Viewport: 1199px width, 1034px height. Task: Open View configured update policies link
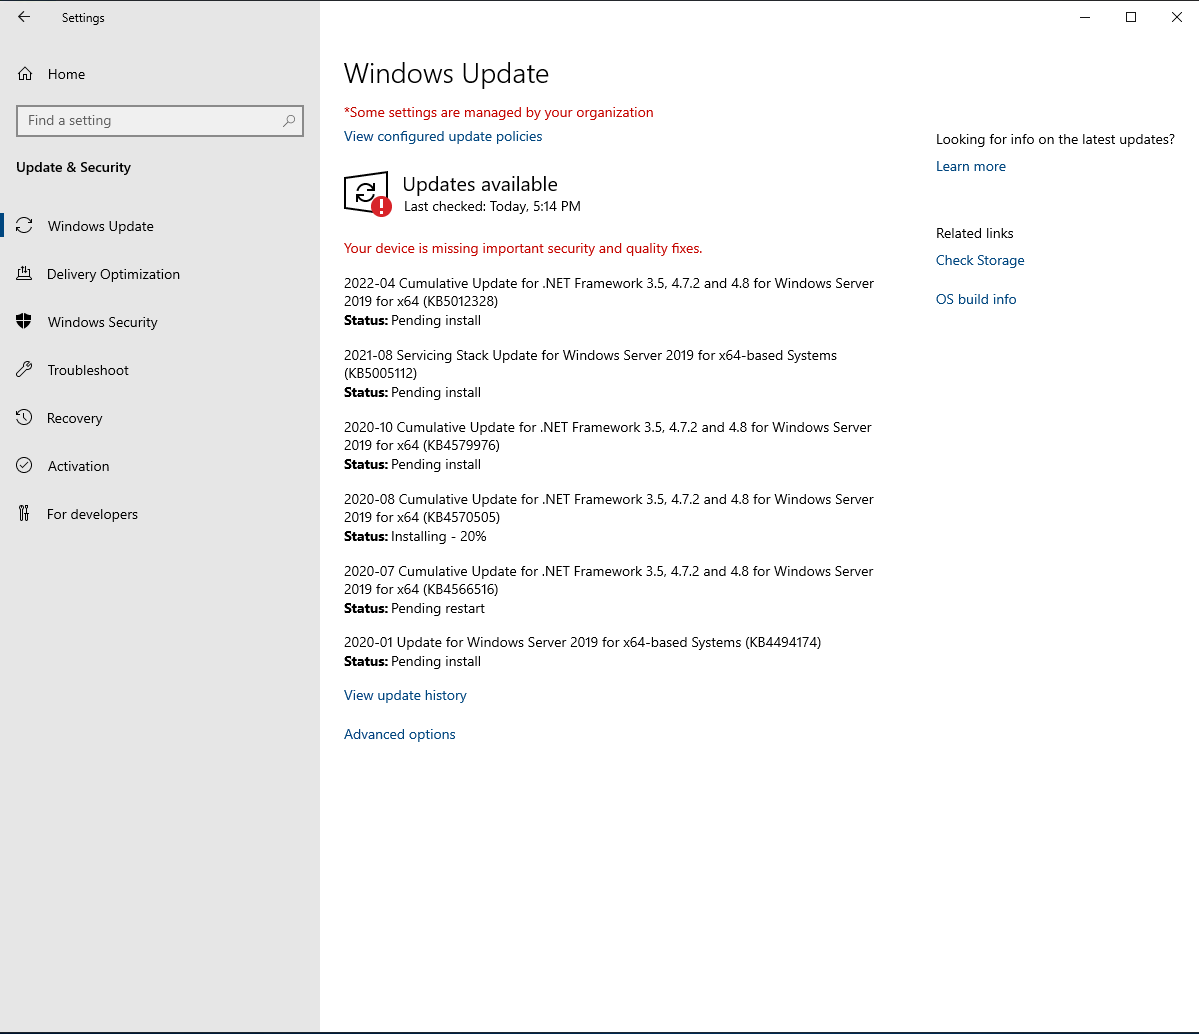443,136
